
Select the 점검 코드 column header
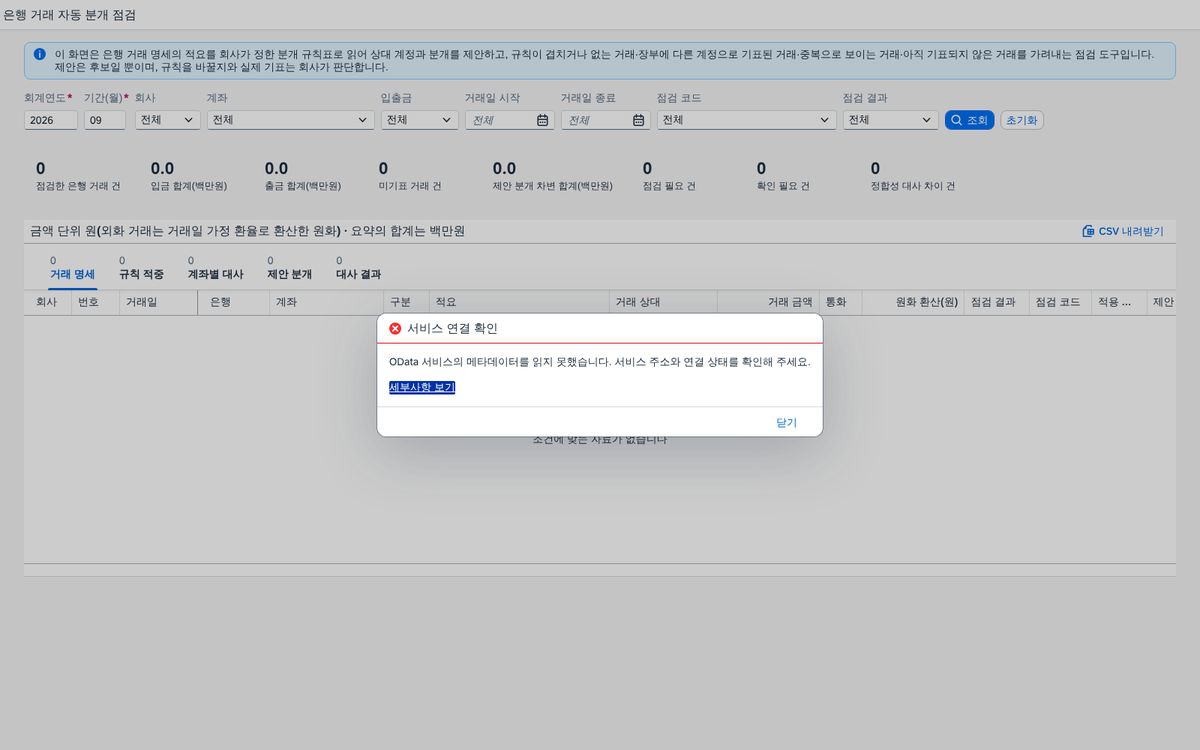1060,302
